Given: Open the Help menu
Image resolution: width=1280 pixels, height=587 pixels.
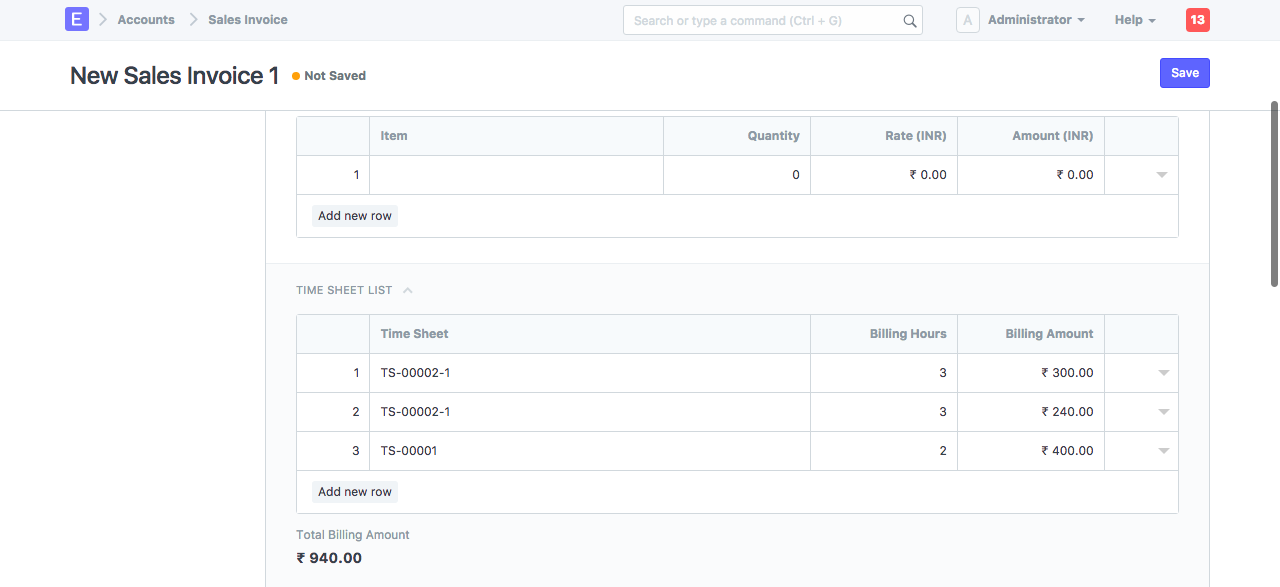Looking at the screenshot, I should click(1134, 20).
